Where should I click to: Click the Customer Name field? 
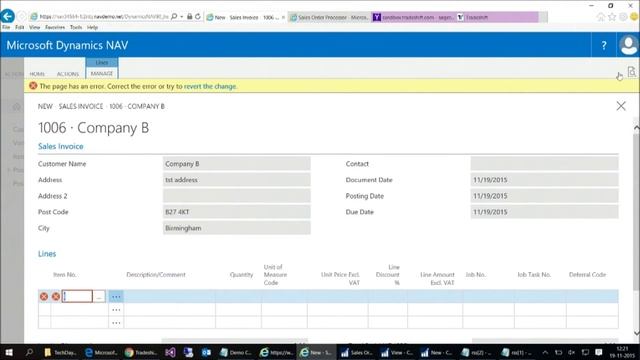click(236, 164)
